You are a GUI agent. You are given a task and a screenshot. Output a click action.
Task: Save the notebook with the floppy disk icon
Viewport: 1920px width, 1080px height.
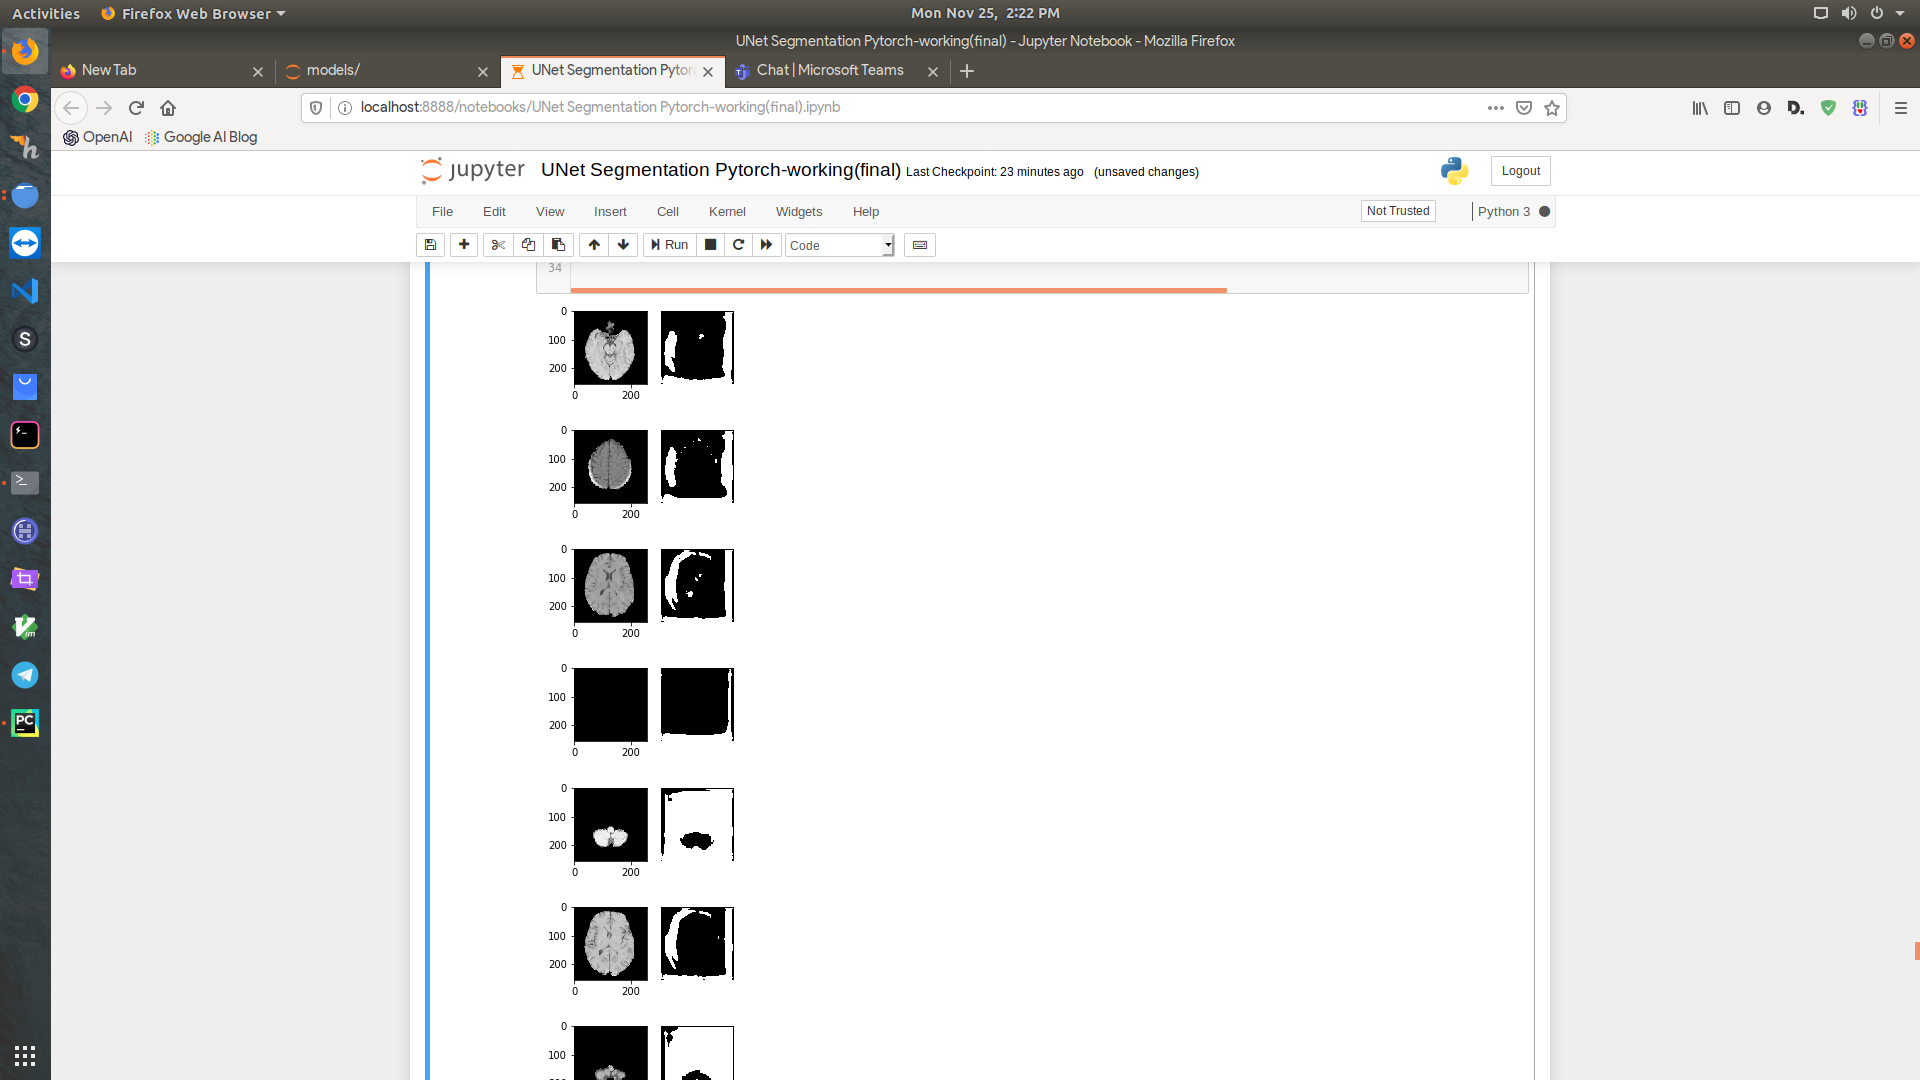(430, 245)
